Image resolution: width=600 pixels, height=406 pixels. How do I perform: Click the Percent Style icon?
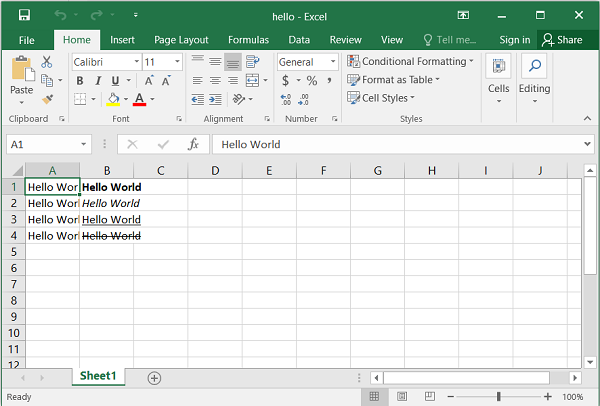312,81
